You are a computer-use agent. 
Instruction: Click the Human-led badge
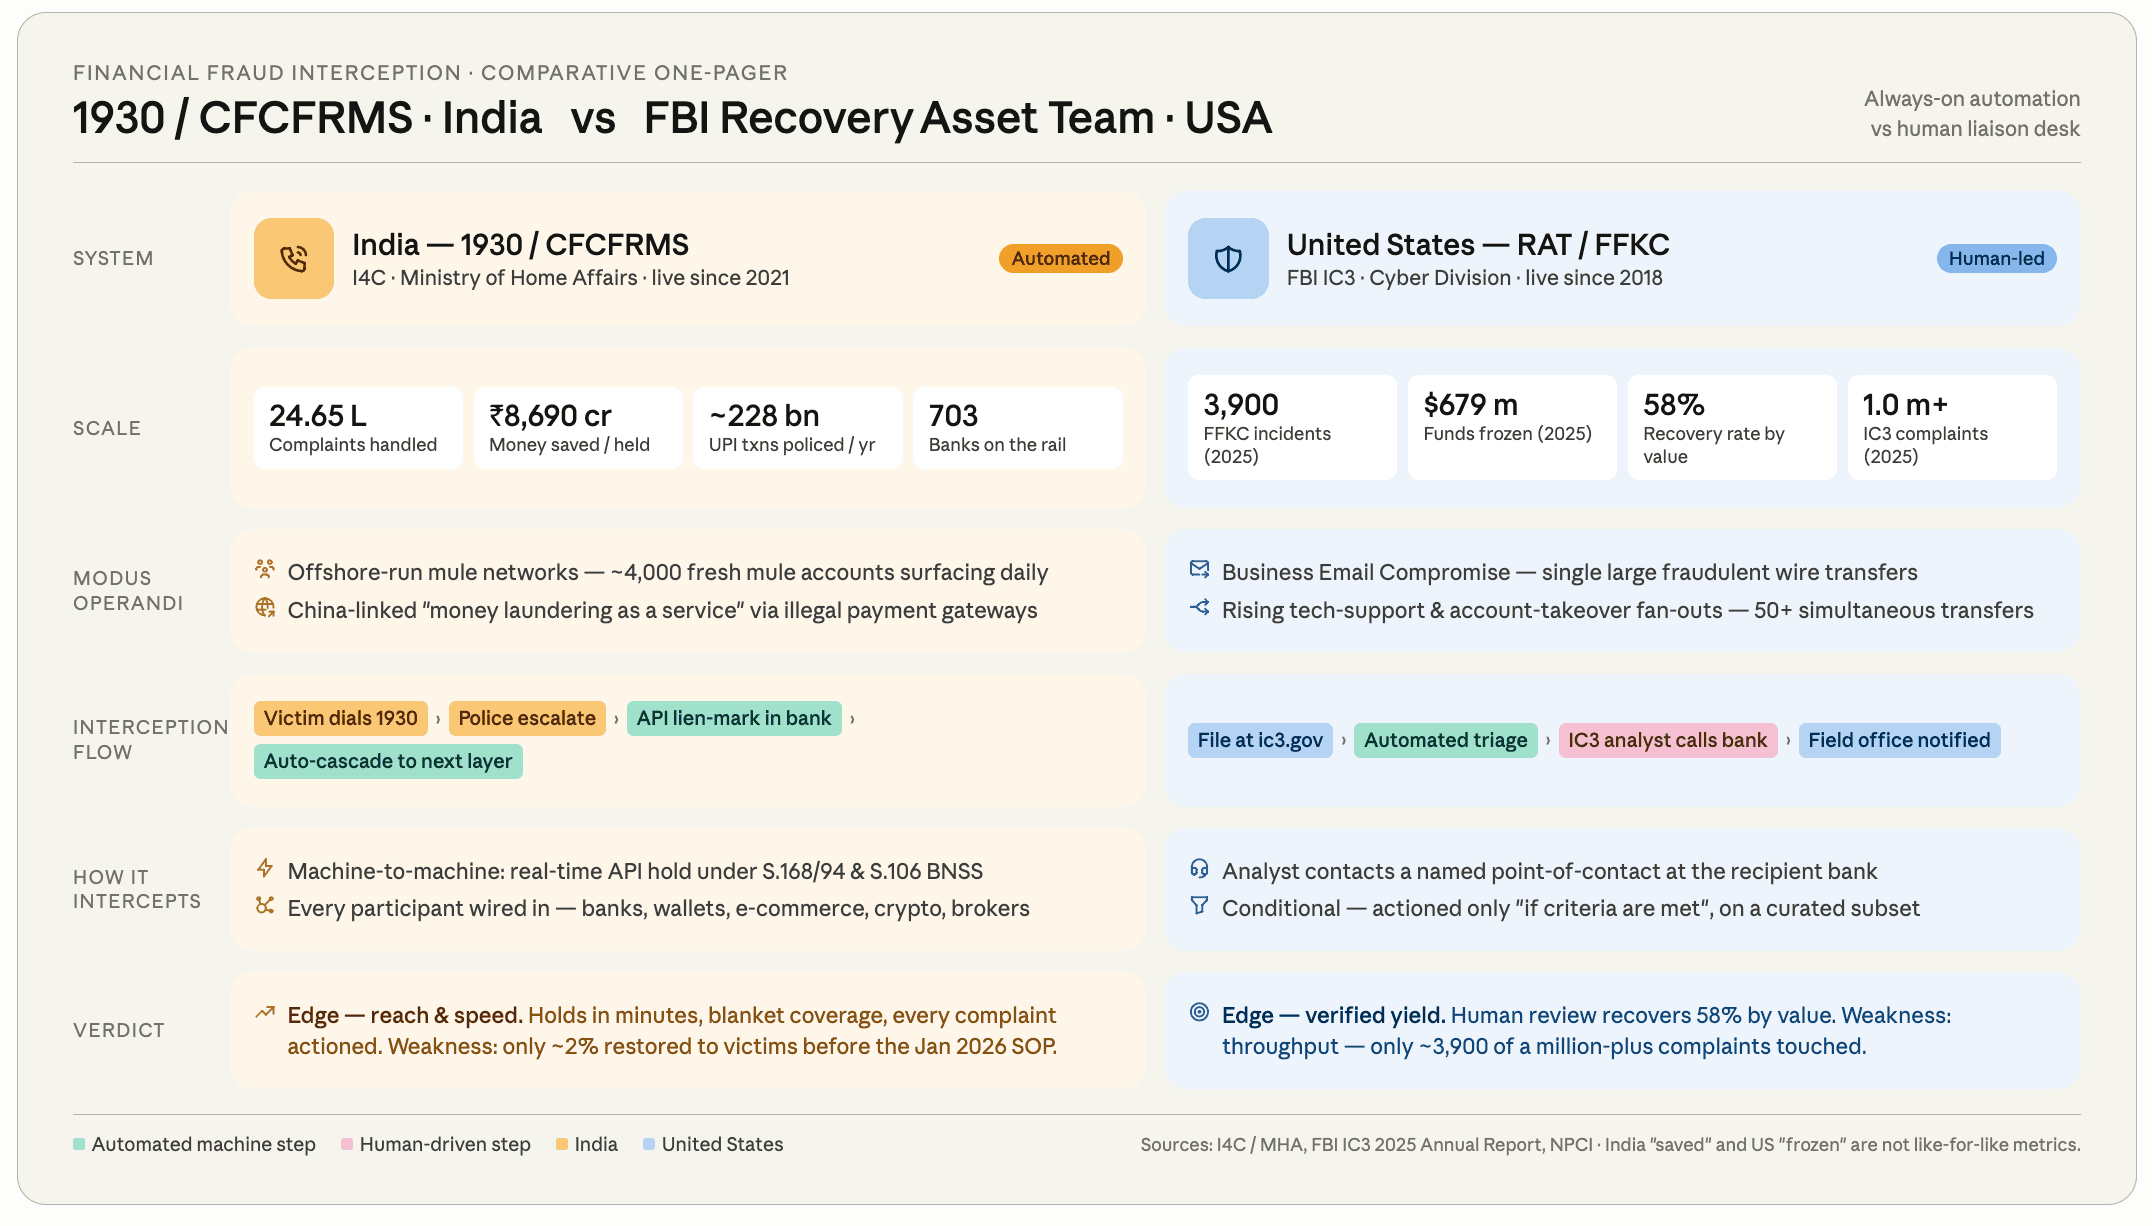click(1996, 258)
